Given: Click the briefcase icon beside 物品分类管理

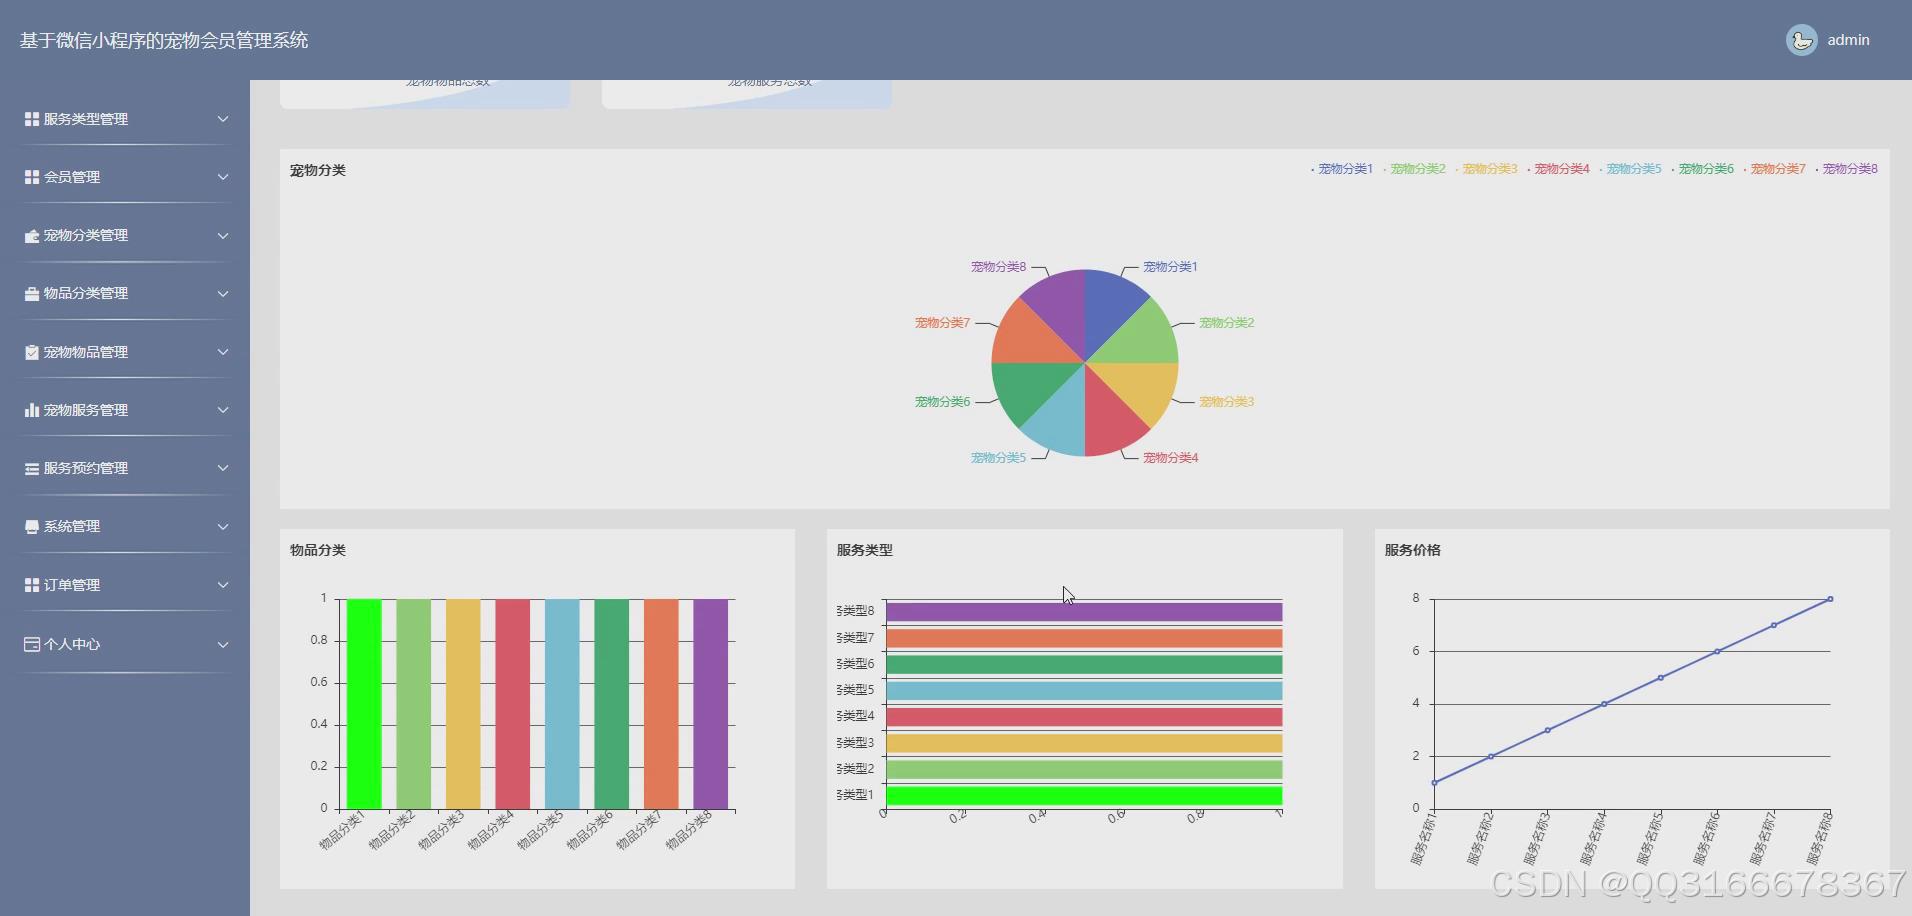Looking at the screenshot, I should point(32,294).
